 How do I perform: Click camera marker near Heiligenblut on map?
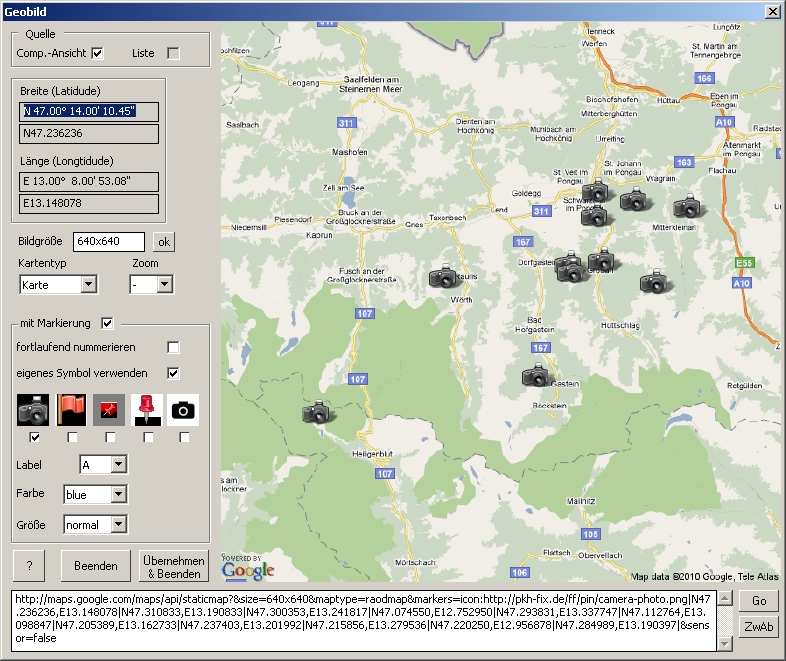click(x=316, y=412)
